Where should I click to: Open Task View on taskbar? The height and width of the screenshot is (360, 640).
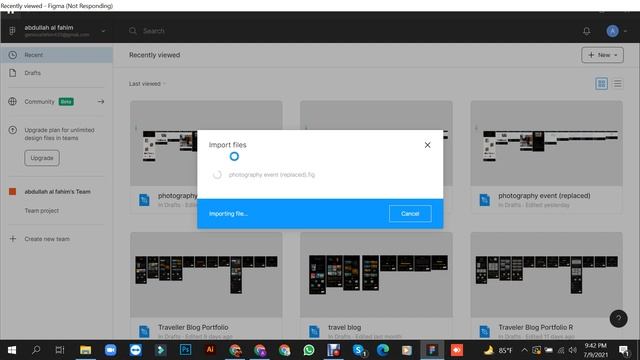[60, 350]
